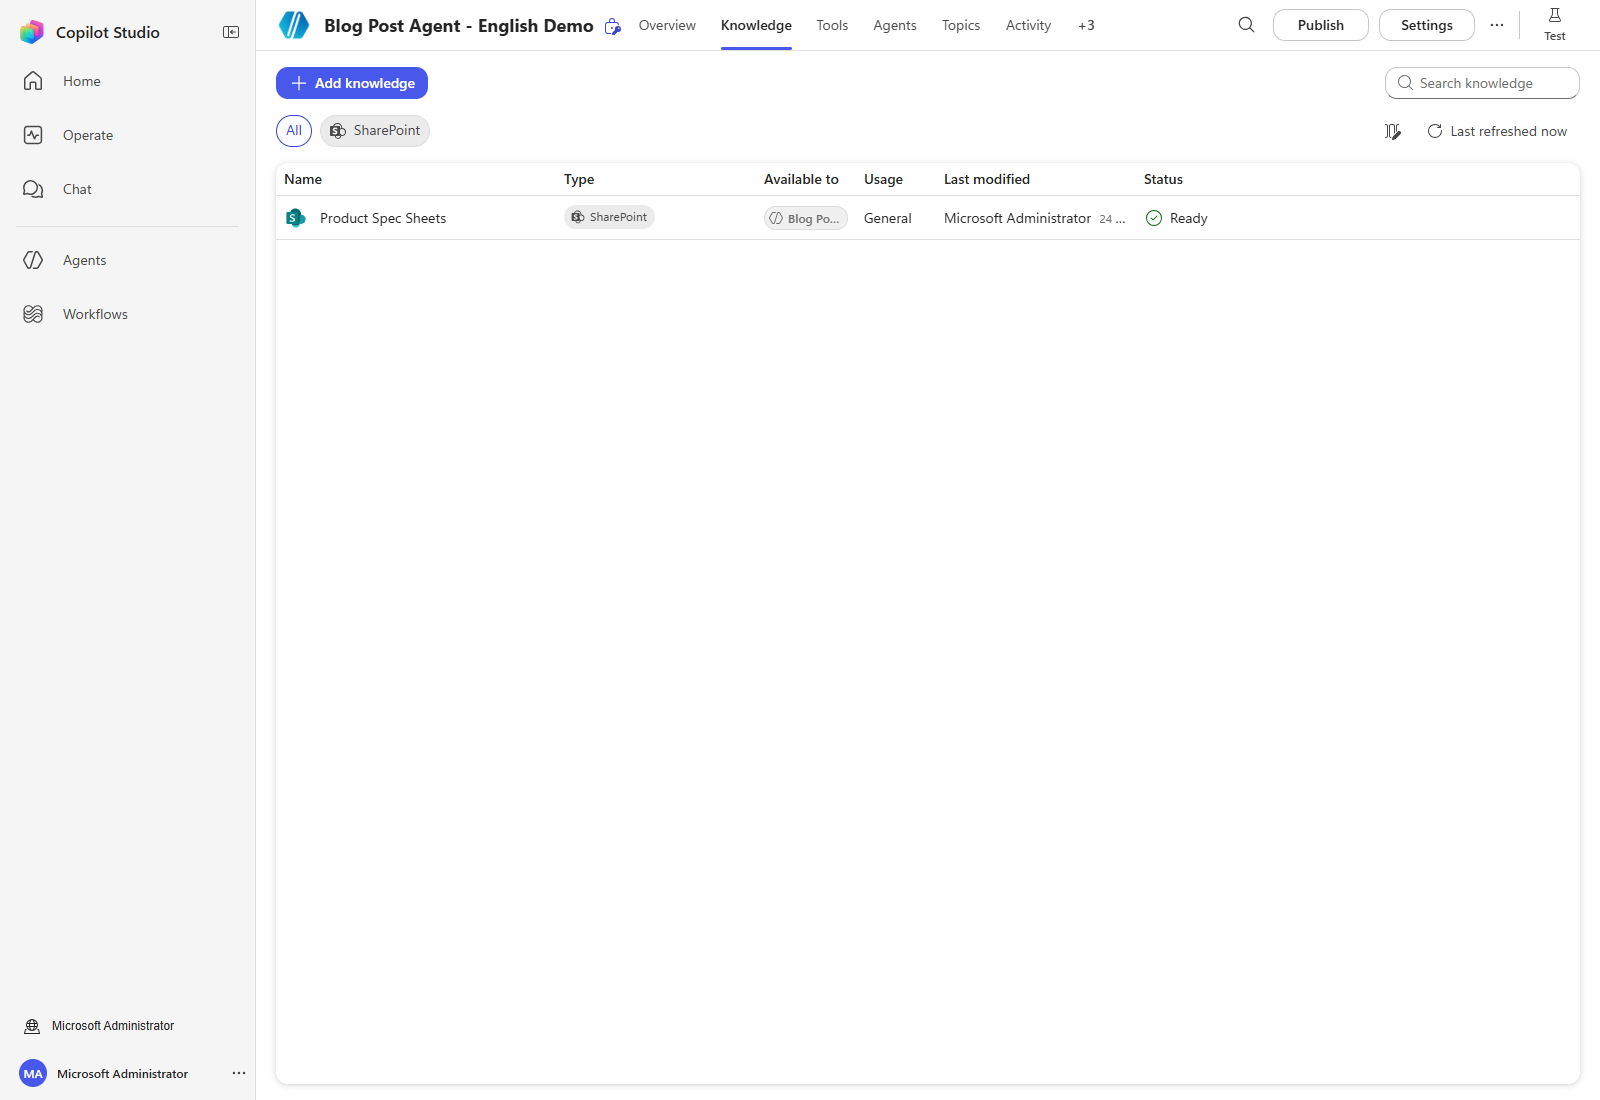
Task: Open the Test panel
Action: [1555, 24]
